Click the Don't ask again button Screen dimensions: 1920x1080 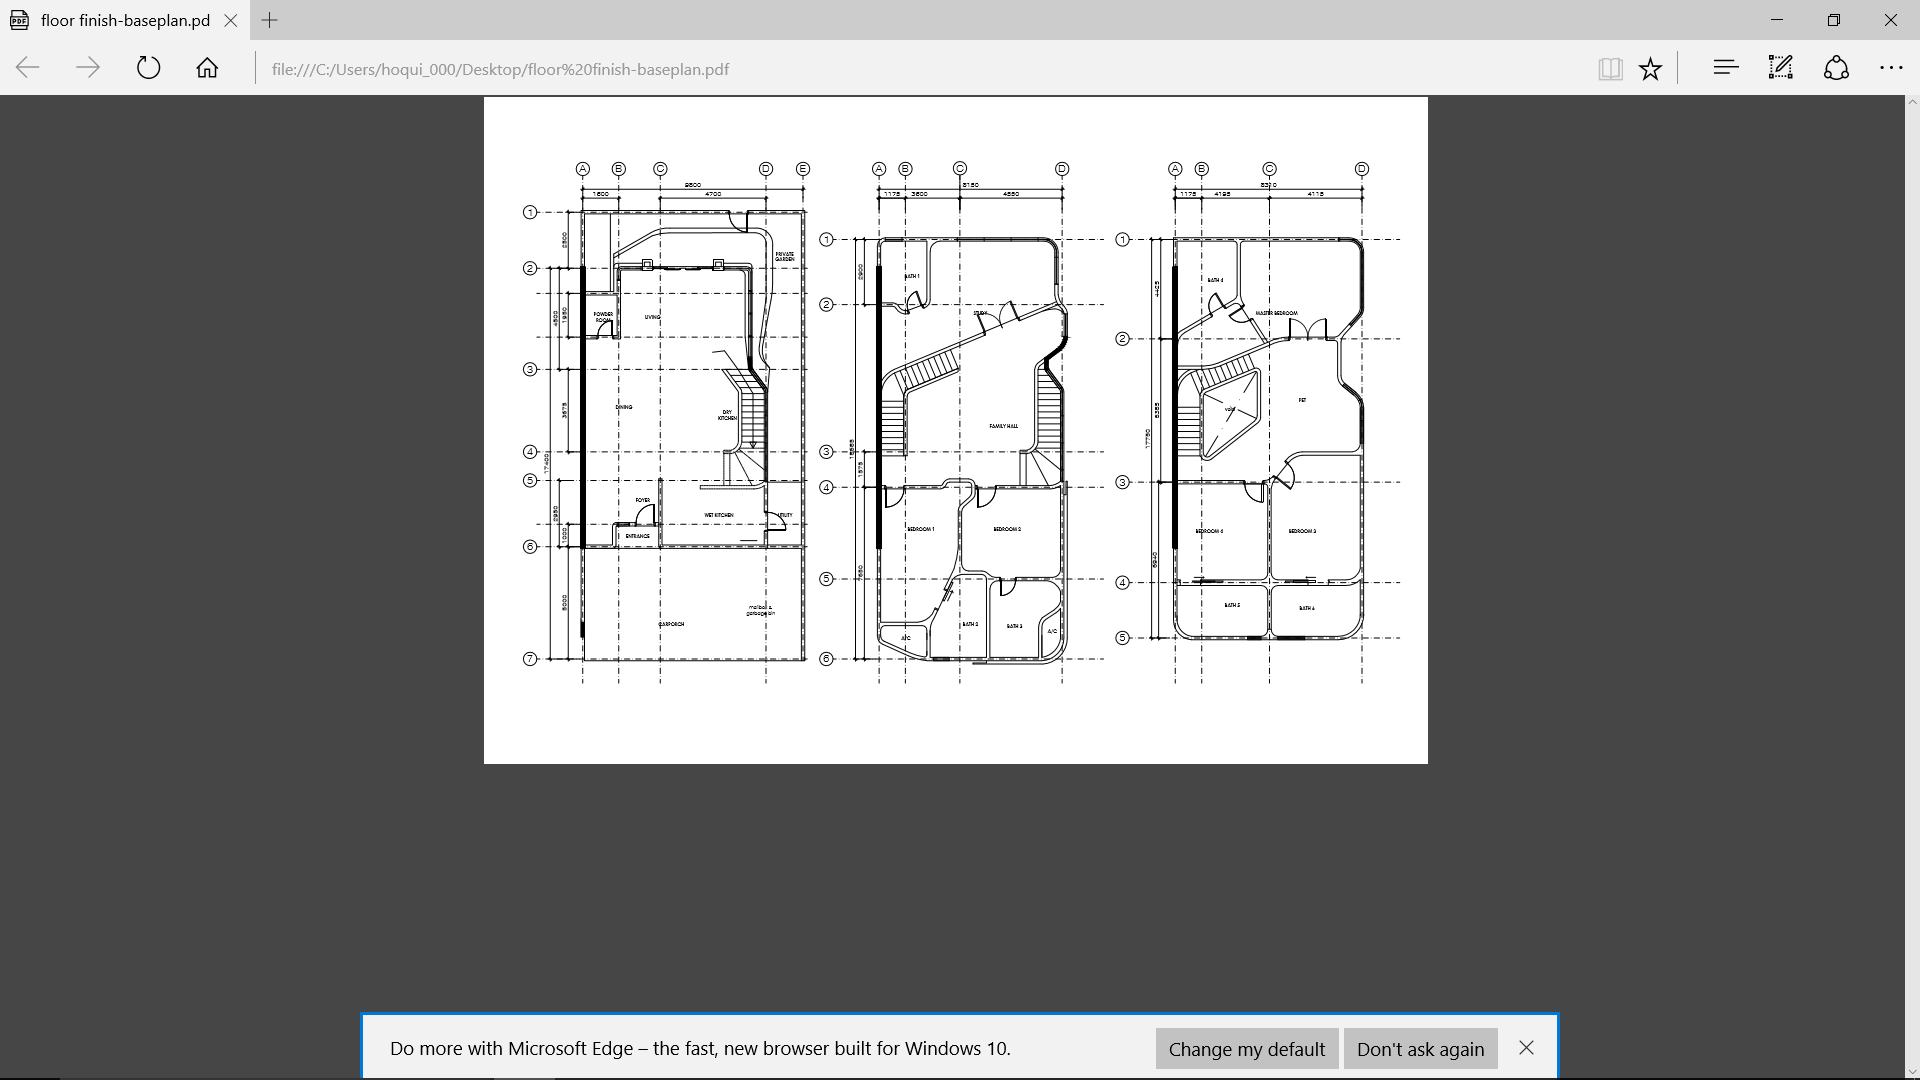(1420, 1048)
